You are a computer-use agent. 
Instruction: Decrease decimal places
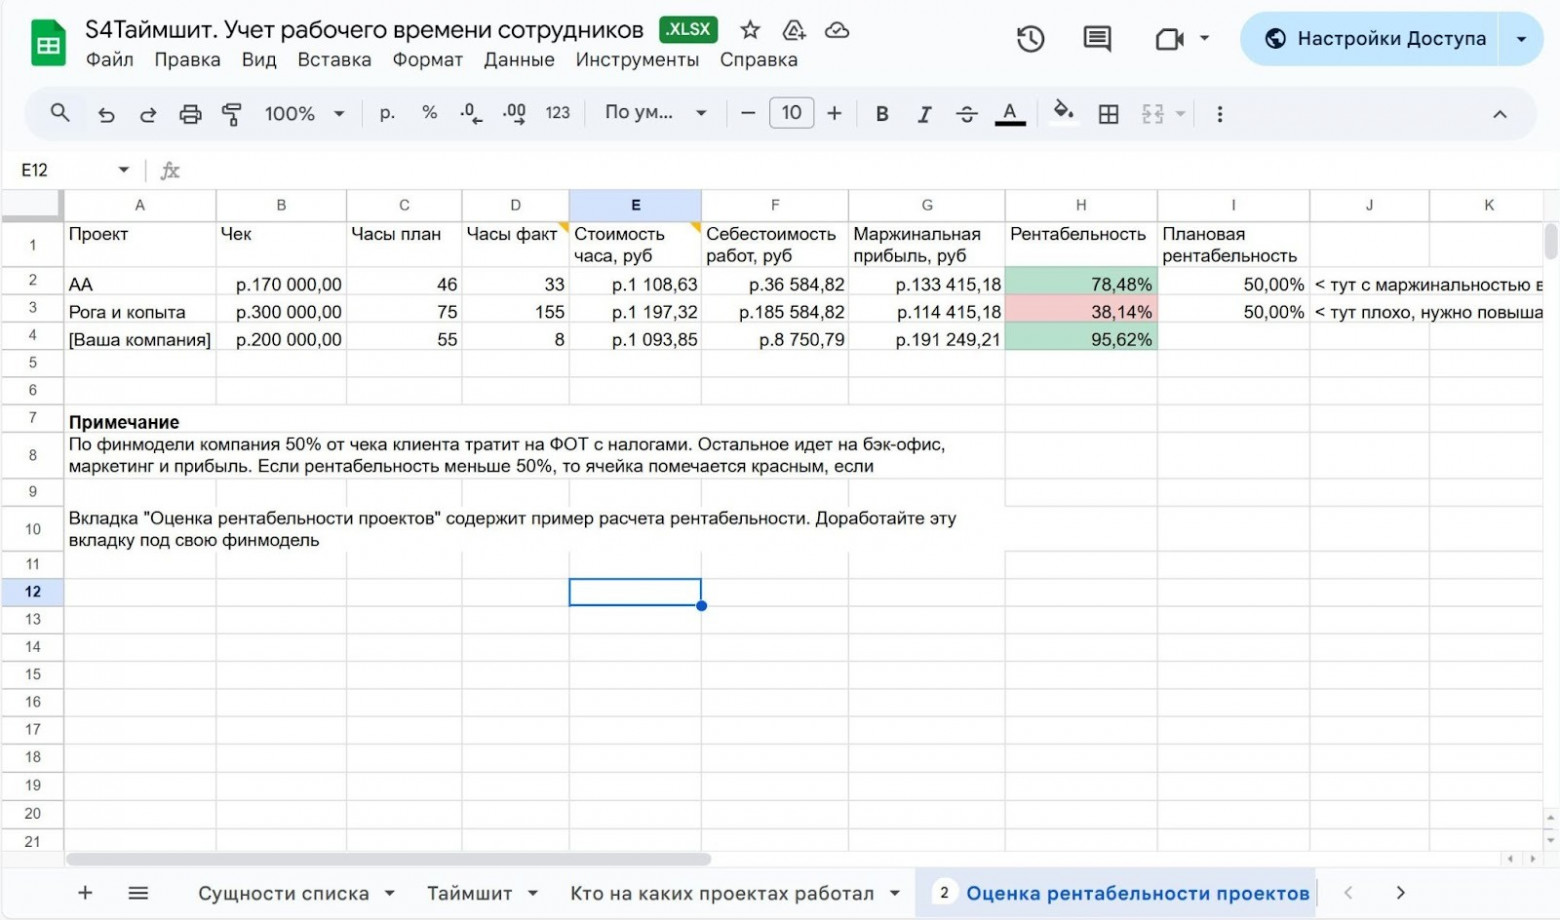click(x=470, y=113)
